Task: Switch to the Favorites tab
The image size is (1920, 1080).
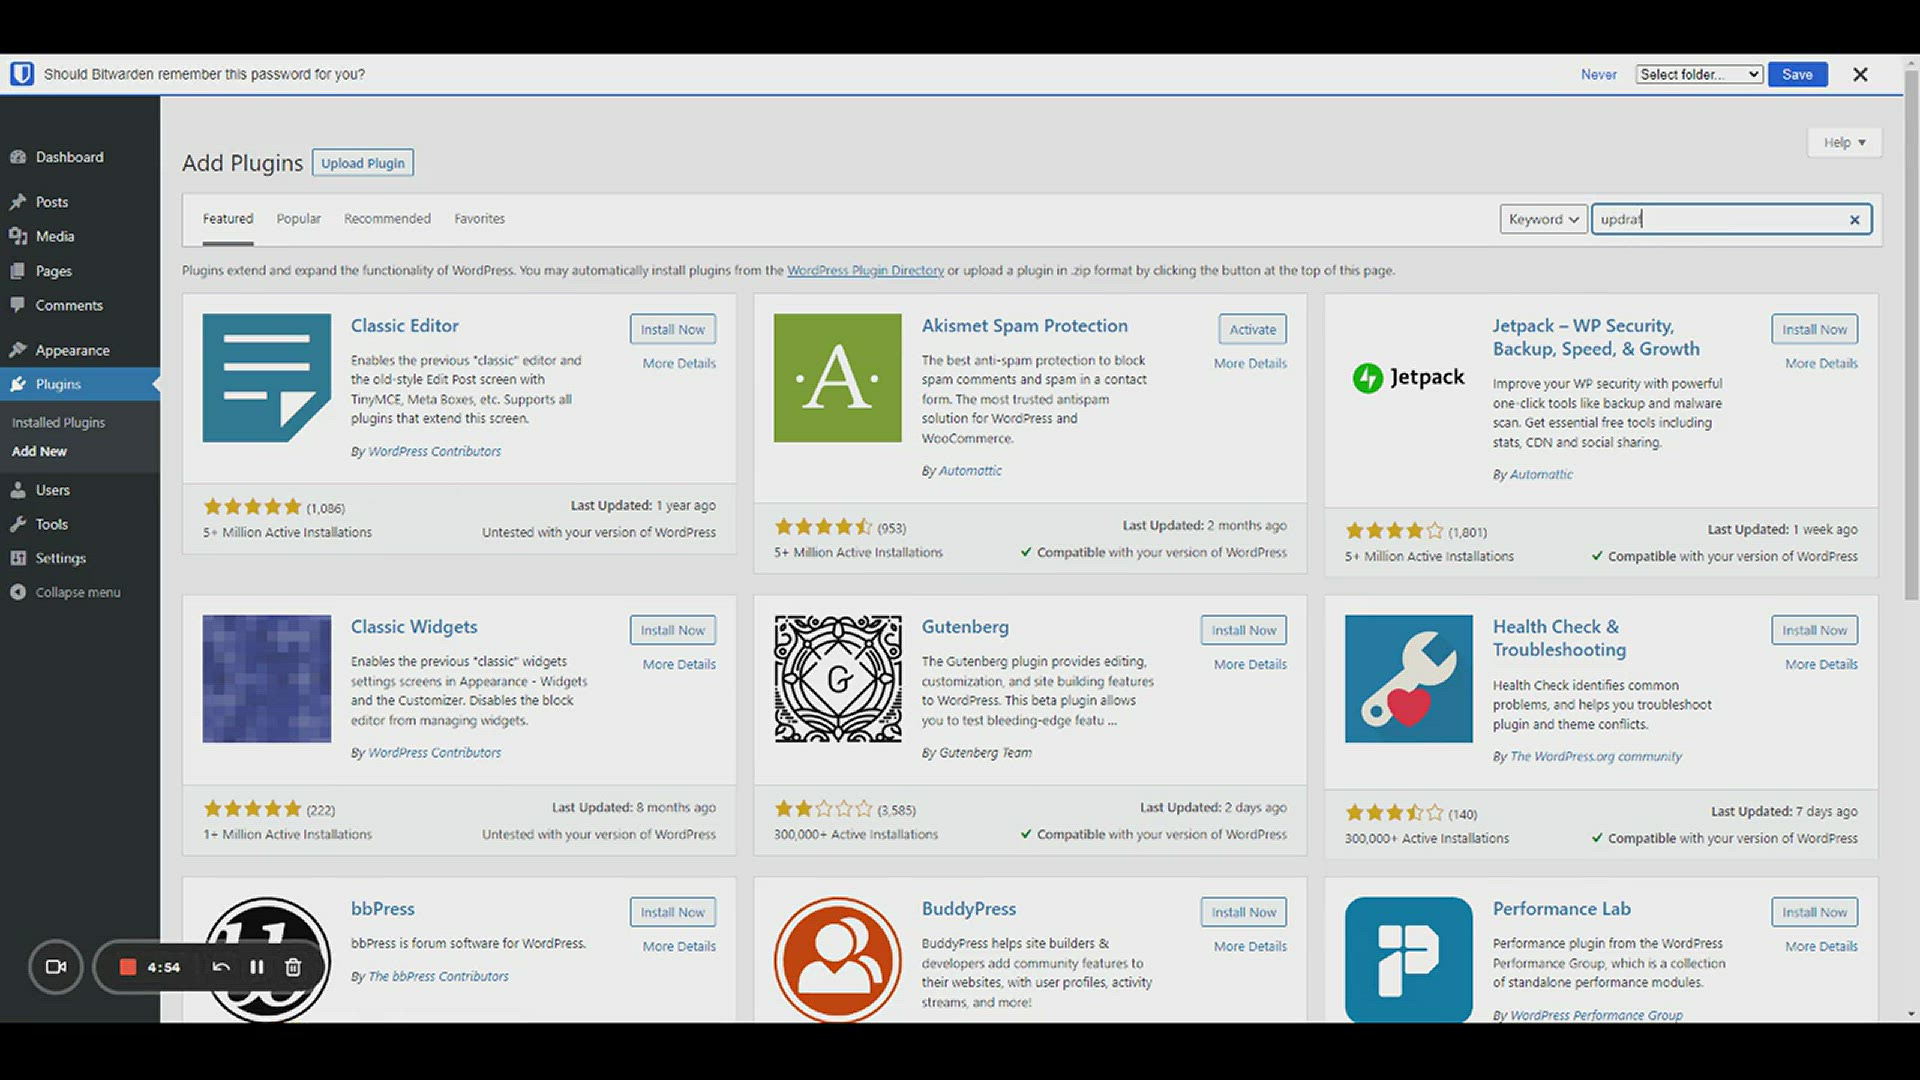Action: pos(479,219)
